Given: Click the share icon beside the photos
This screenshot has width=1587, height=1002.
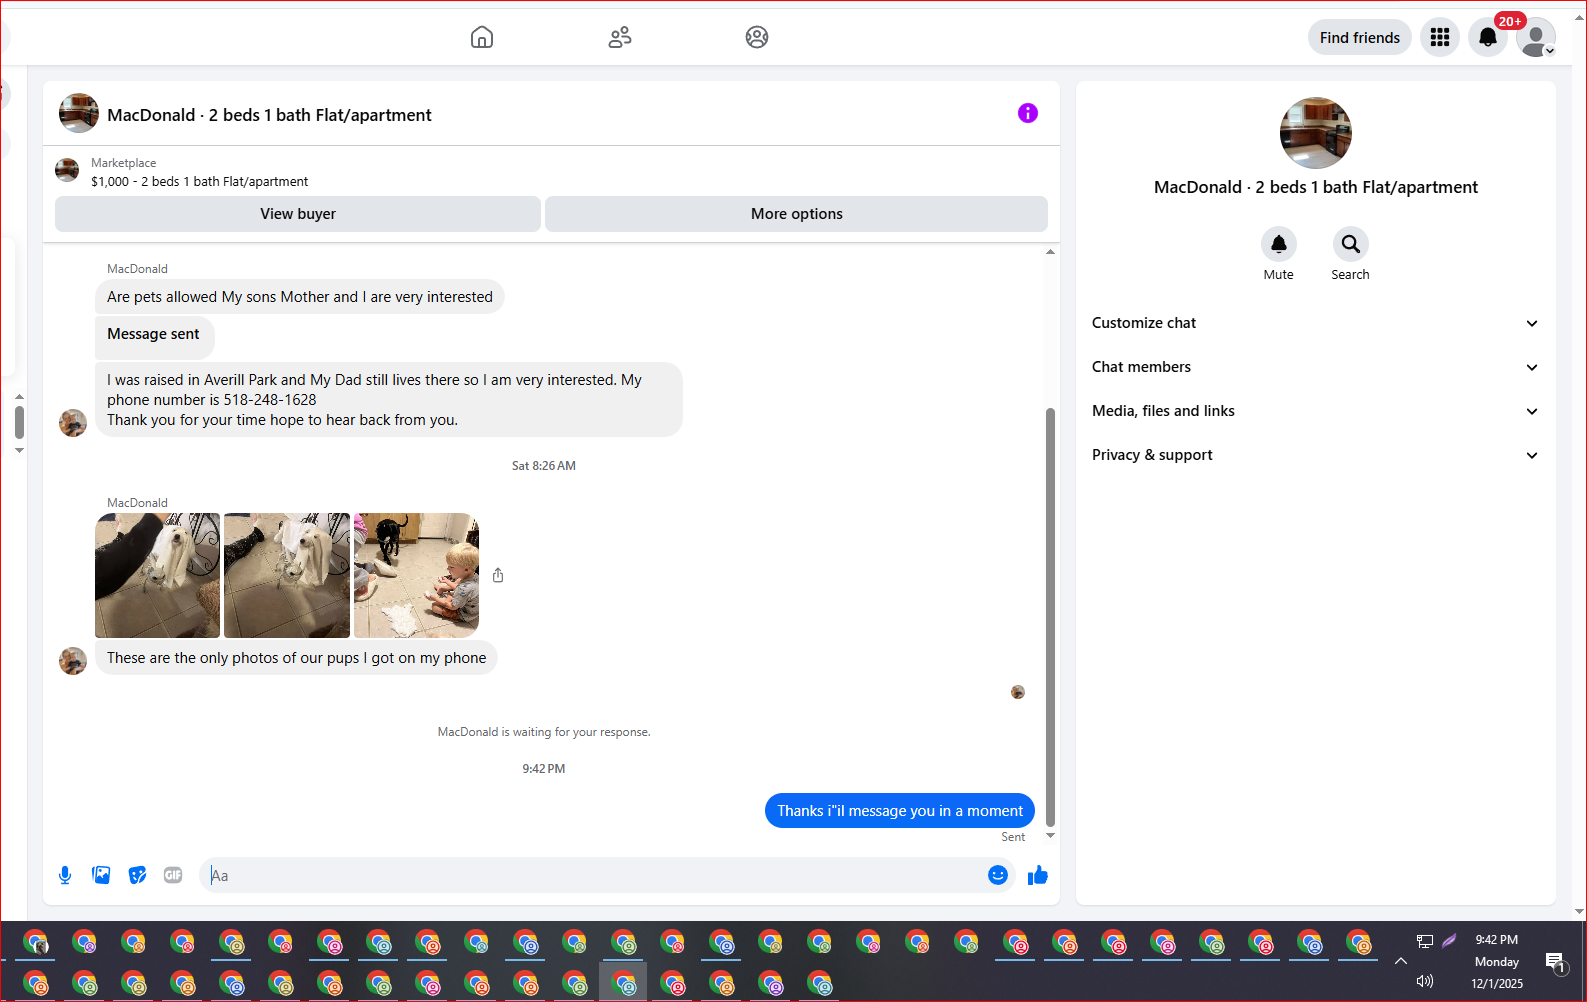Looking at the screenshot, I should pos(498,576).
